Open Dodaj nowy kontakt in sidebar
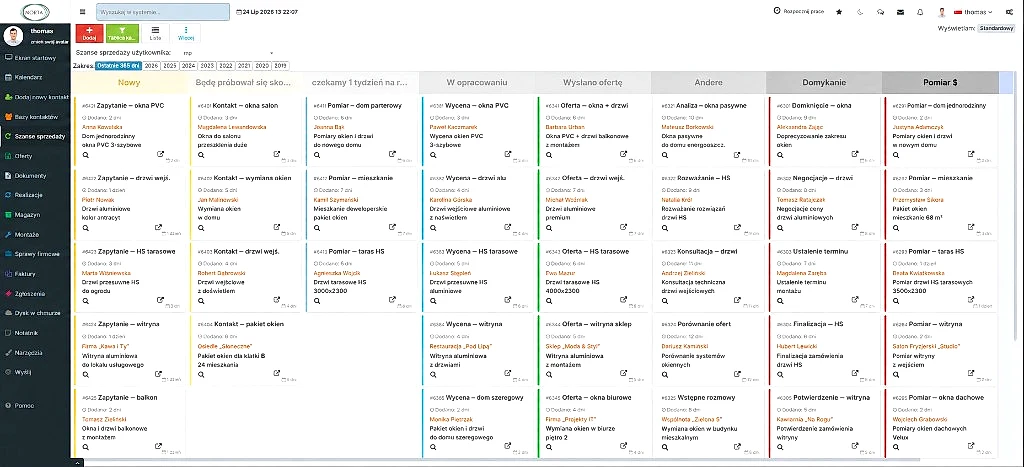The height and width of the screenshot is (467, 1024). point(35,97)
